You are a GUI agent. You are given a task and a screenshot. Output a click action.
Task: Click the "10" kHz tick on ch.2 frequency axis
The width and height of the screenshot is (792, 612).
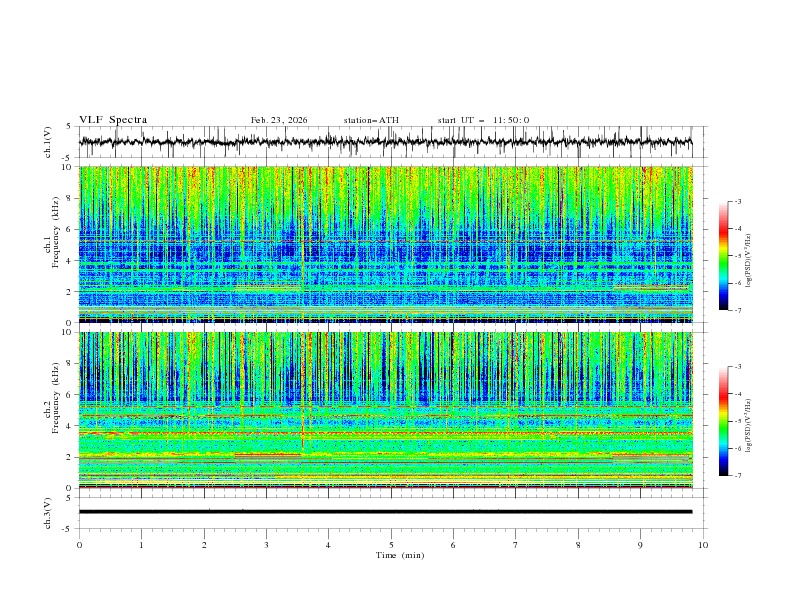click(67, 332)
